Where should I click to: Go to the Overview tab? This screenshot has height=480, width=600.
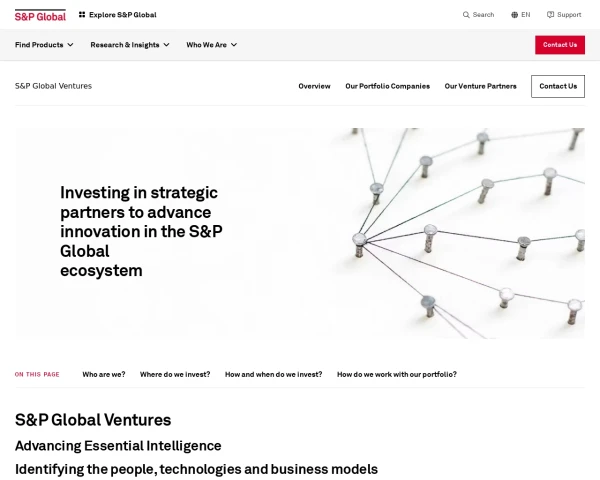[x=314, y=86]
